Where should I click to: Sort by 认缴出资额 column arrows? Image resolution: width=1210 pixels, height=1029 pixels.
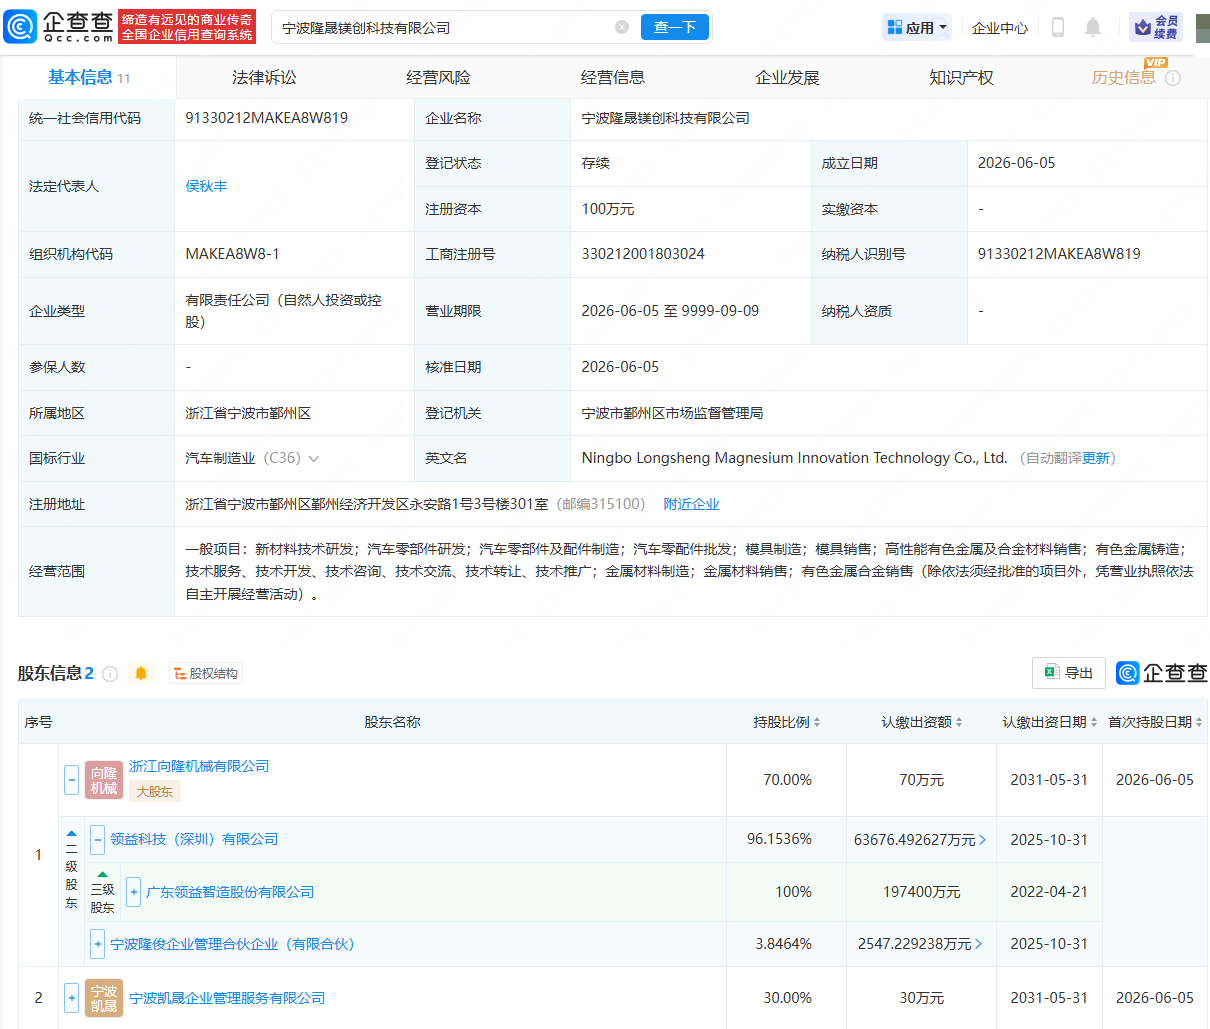(x=959, y=722)
